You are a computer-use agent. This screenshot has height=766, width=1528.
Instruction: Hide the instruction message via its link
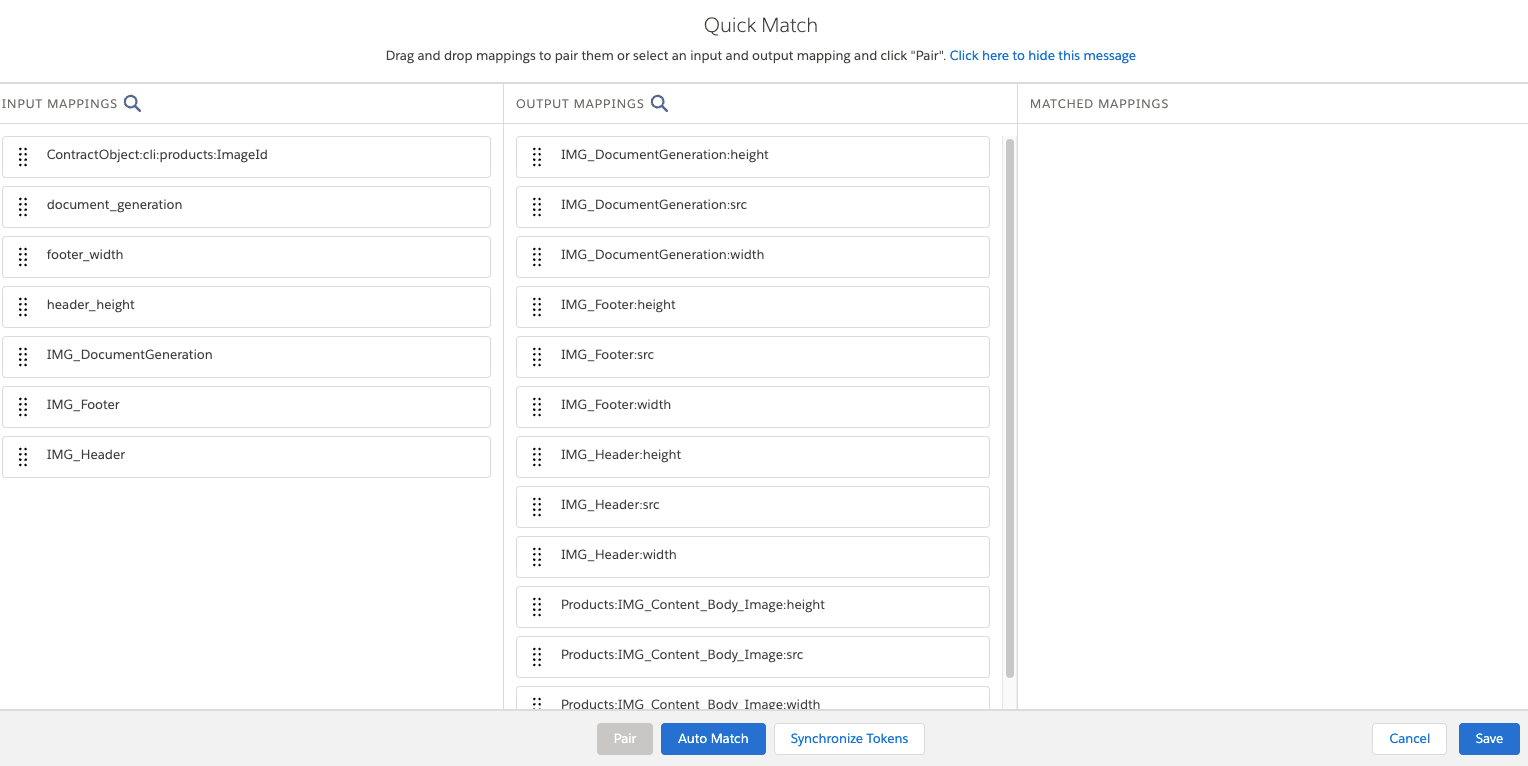1042,55
